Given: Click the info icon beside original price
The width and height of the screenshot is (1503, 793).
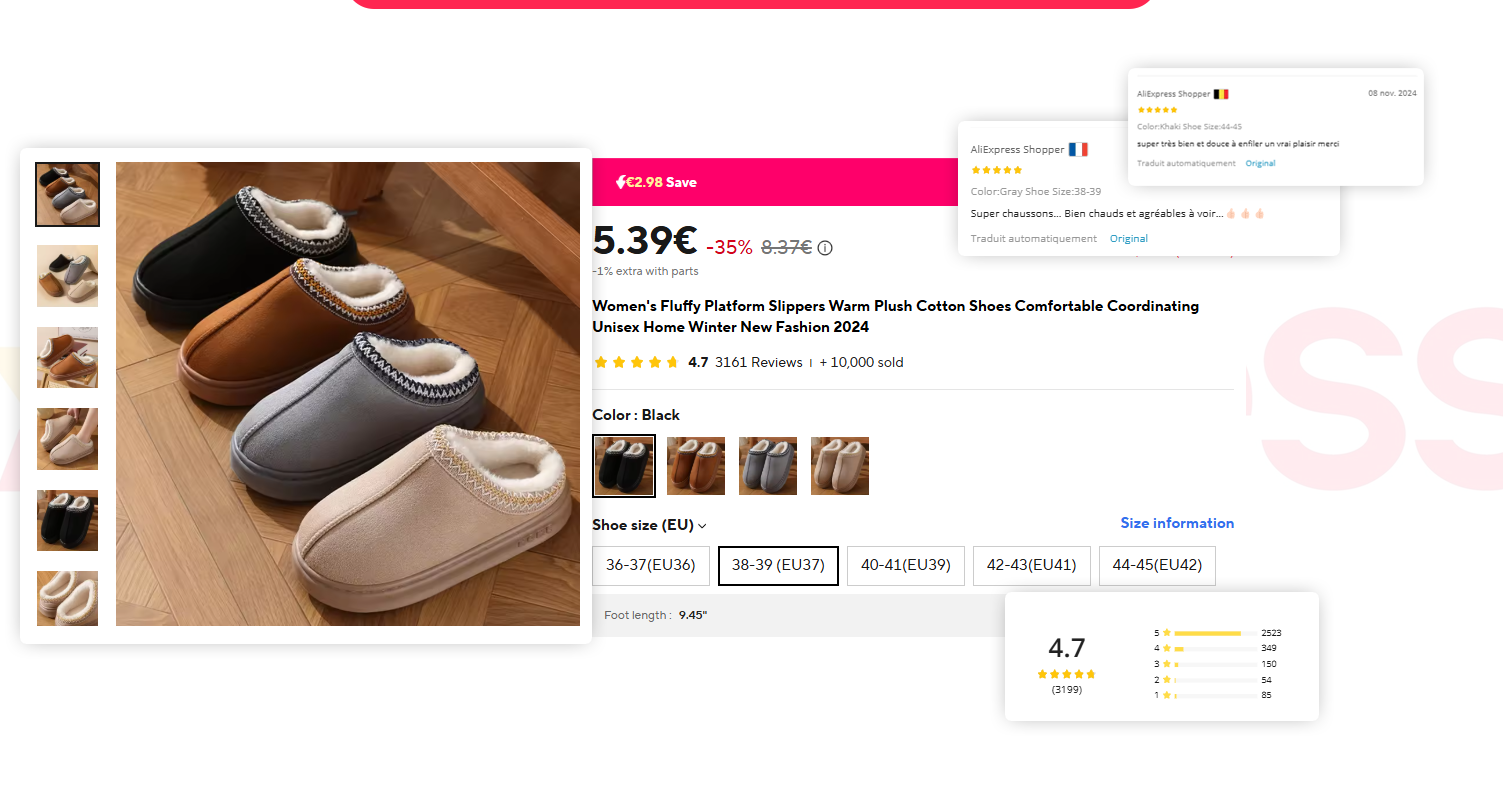Looking at the screenshot, I should (x=825, y=248).
